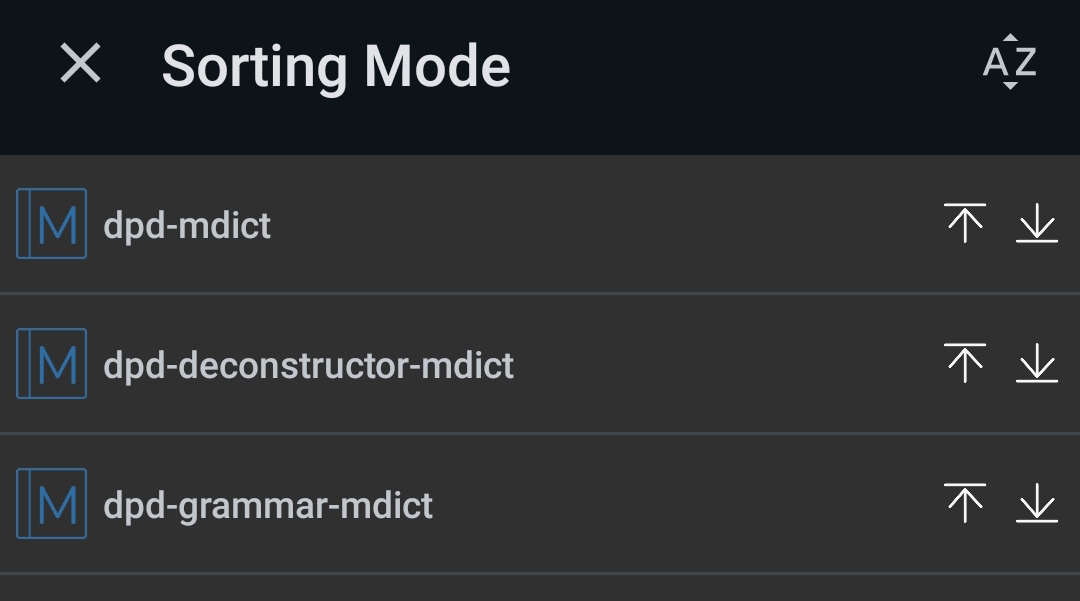Click the up arrow on dpd-grammar-mdict row

964,505
